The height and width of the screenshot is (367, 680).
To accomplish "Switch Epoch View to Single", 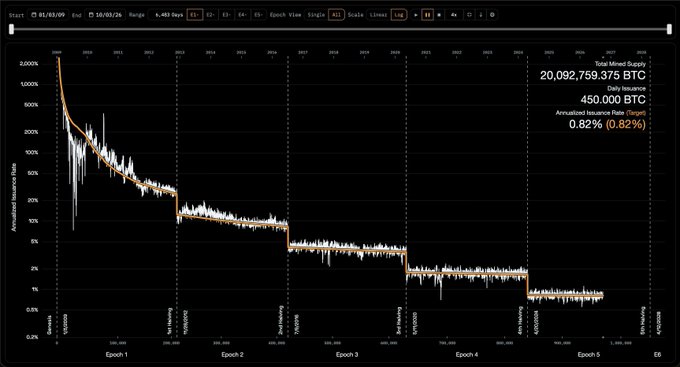I will pyautogui.click(x=316, y=15).
